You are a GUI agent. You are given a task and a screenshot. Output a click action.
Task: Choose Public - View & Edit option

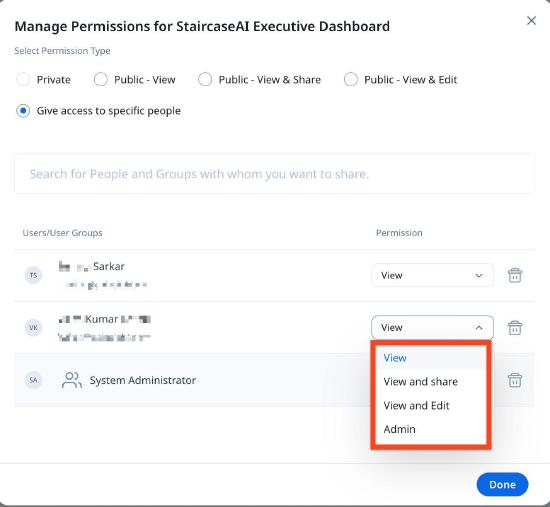(x=351, y=80)
